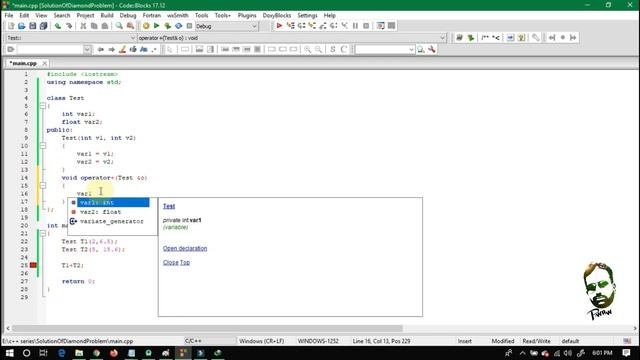The width and height of the screenshot is (640, 360).
Task: Open the Settings menu
Action: click(307, 16)
